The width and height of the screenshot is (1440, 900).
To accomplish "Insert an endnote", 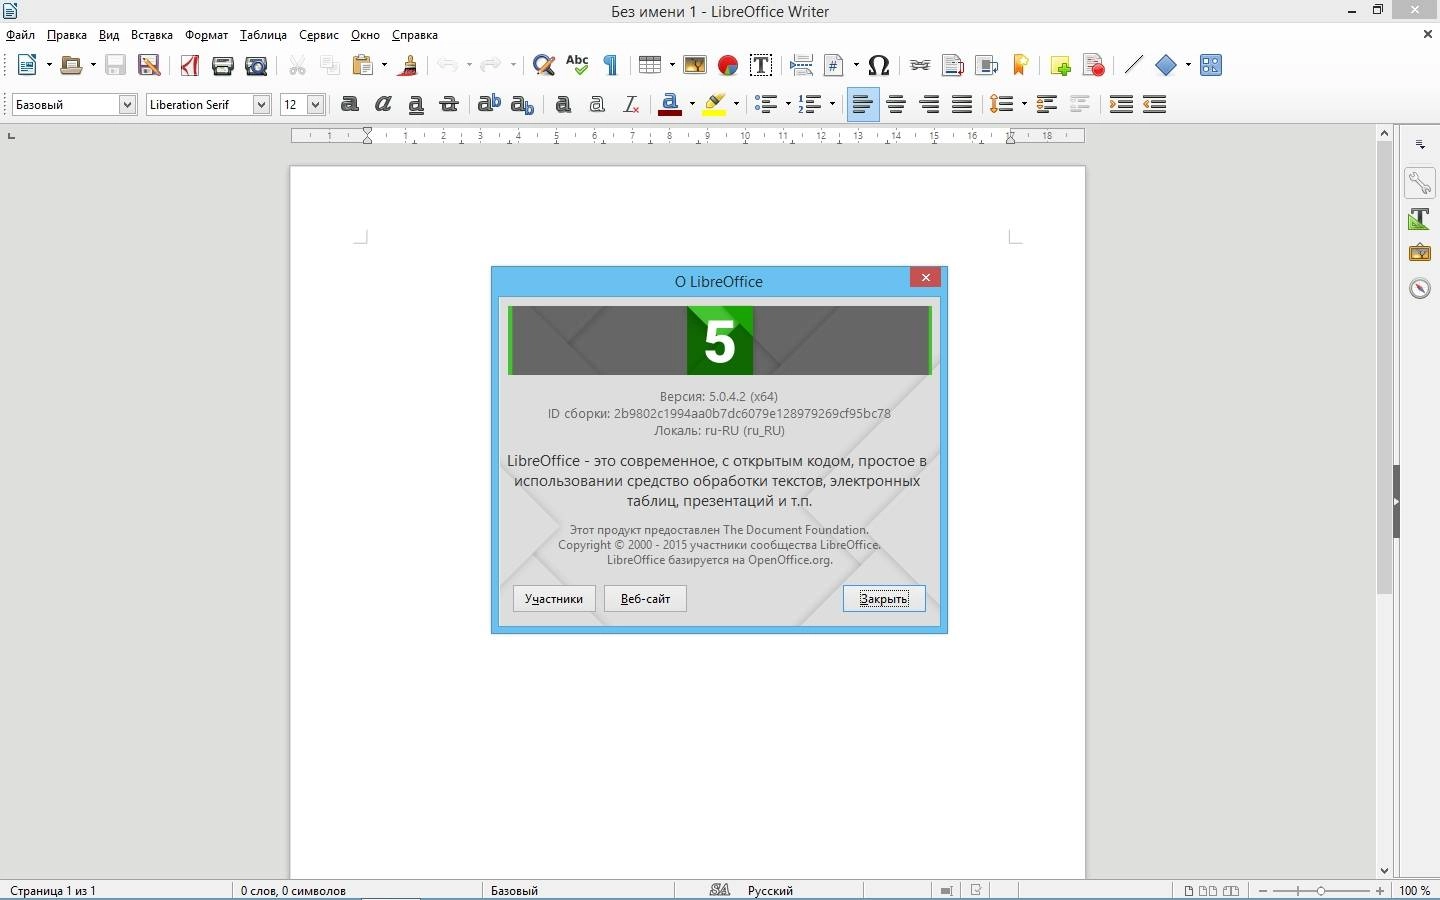I will [x=987, y=66].
